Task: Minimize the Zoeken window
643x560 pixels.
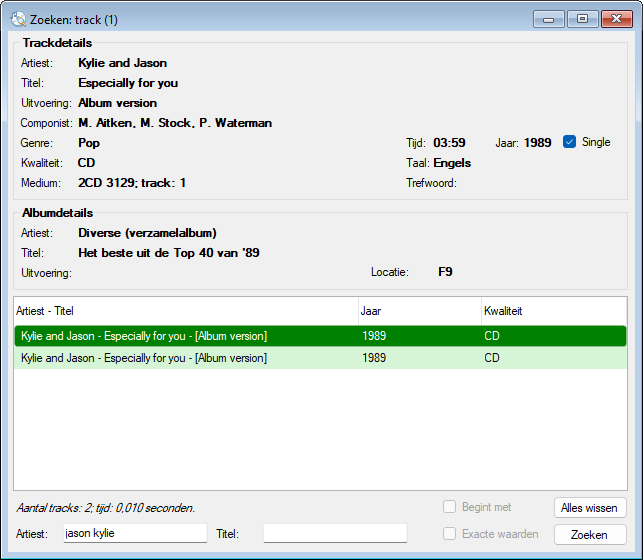Action: (549, 19)
